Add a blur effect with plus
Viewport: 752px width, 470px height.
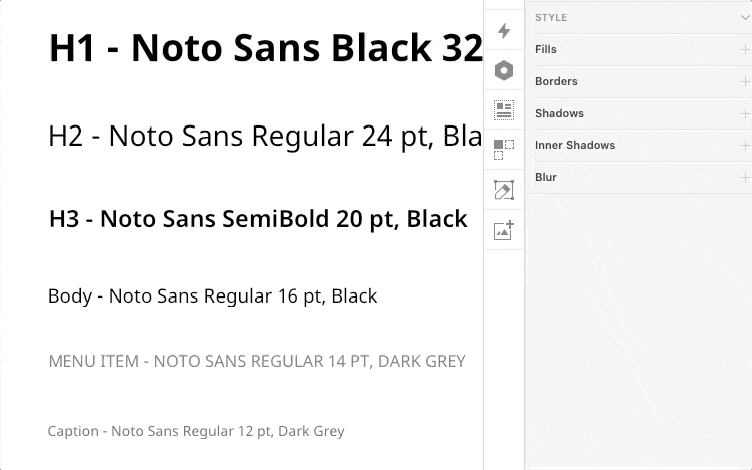coord(745,177)
